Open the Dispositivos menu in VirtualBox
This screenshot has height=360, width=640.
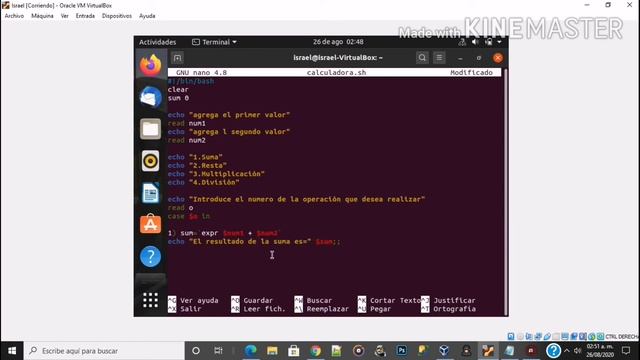click(117, 16)
